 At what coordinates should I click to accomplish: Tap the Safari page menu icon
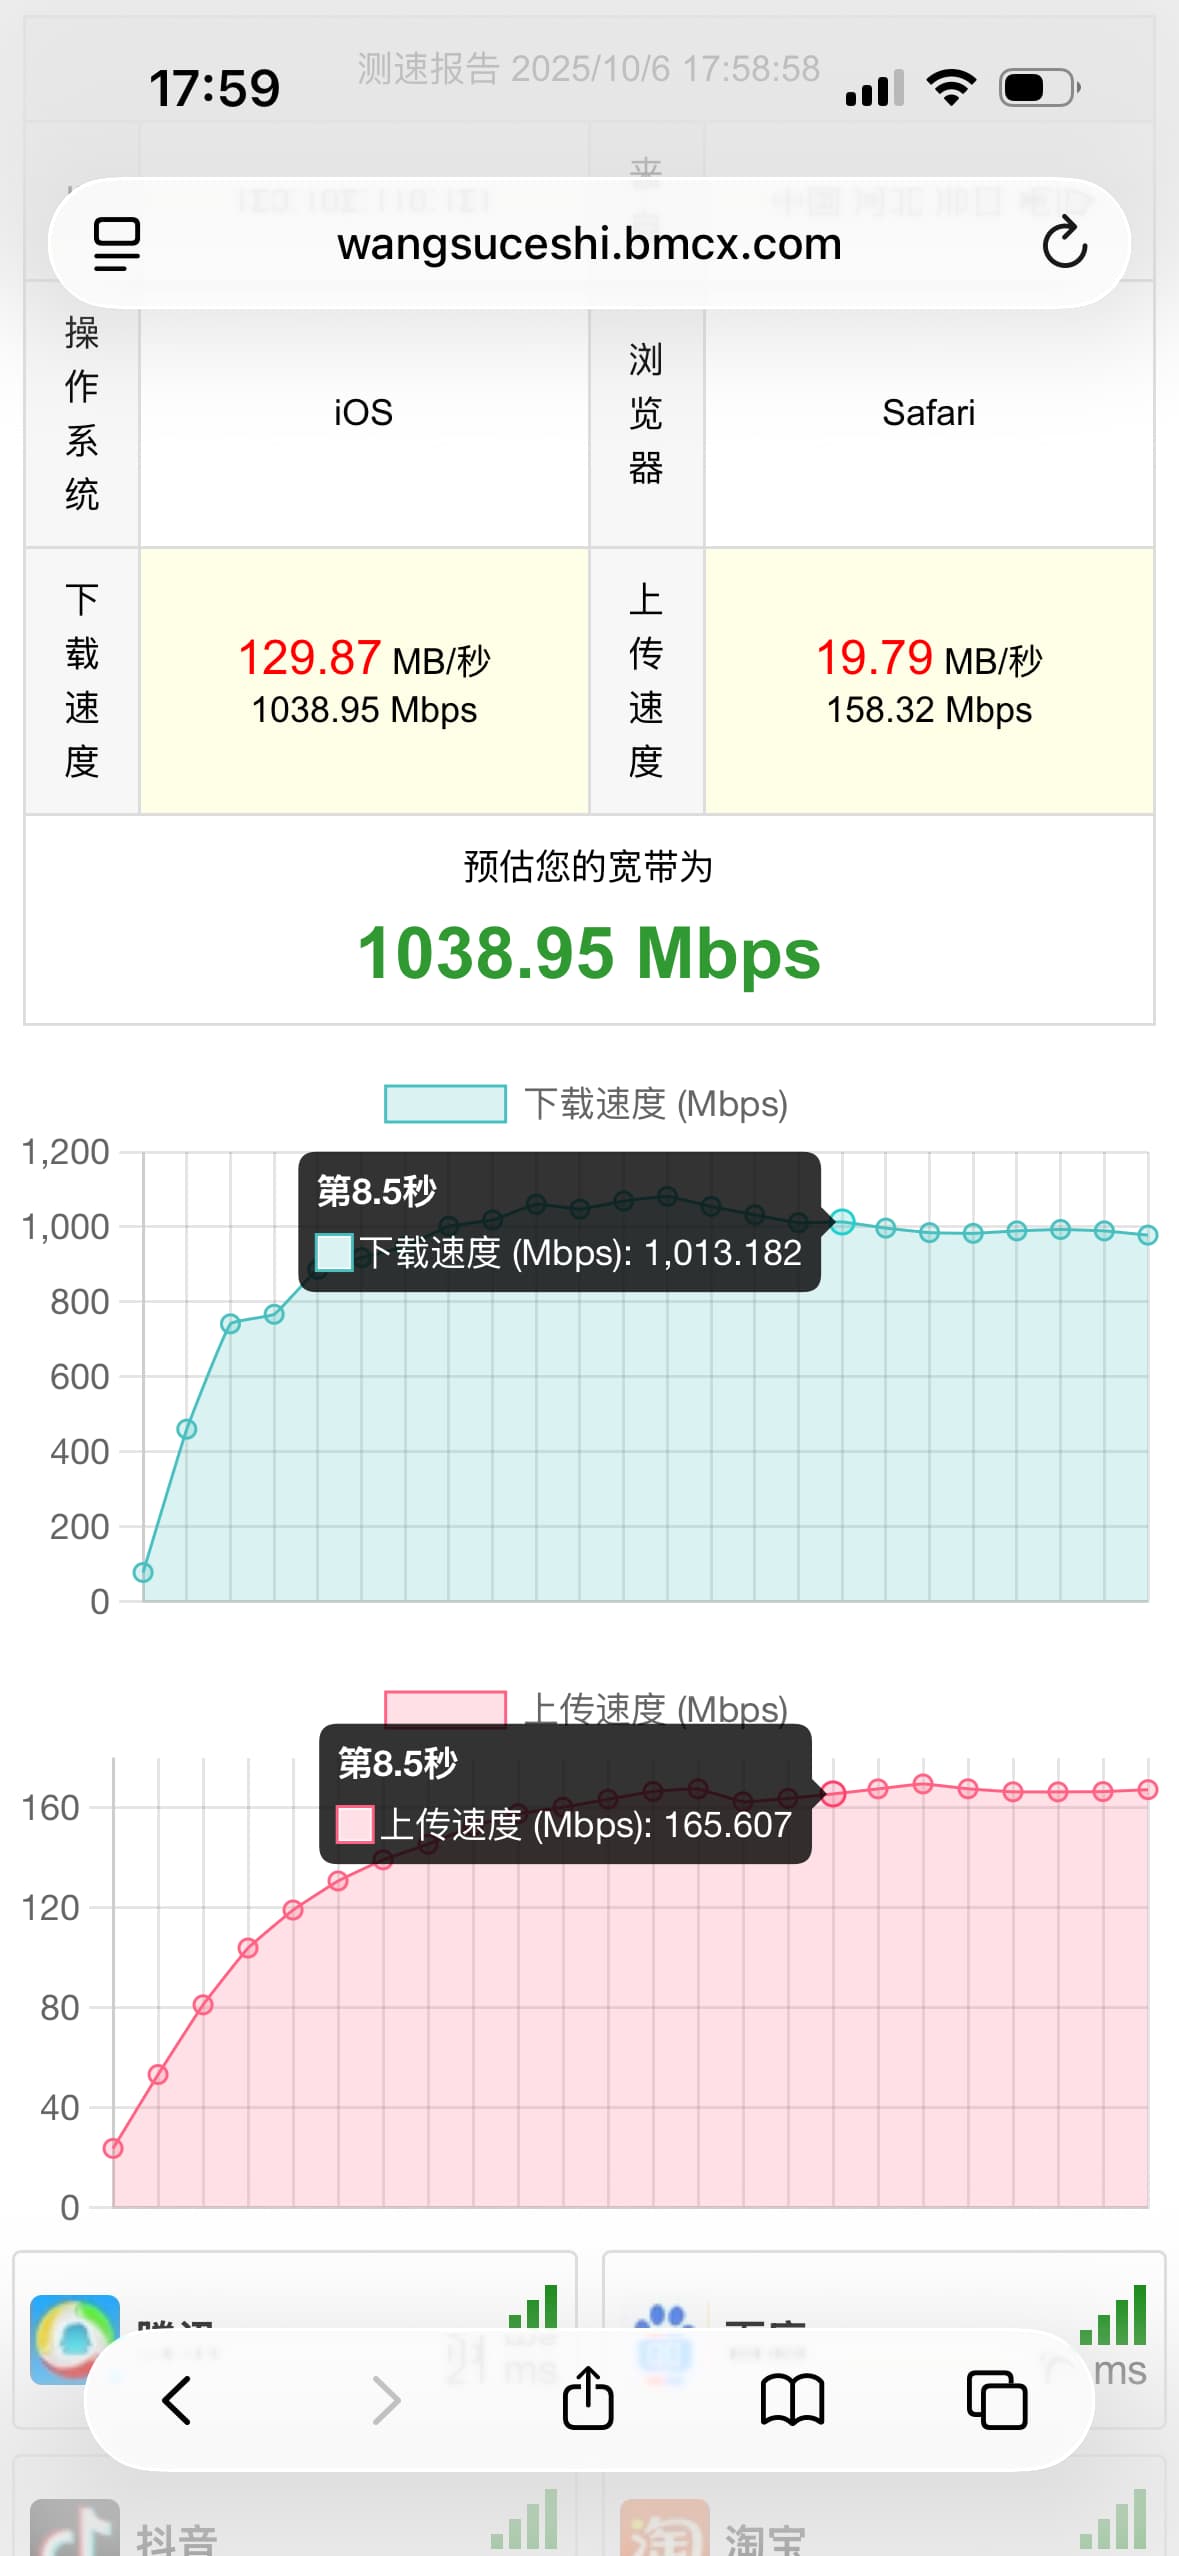(x=116, y=244)
